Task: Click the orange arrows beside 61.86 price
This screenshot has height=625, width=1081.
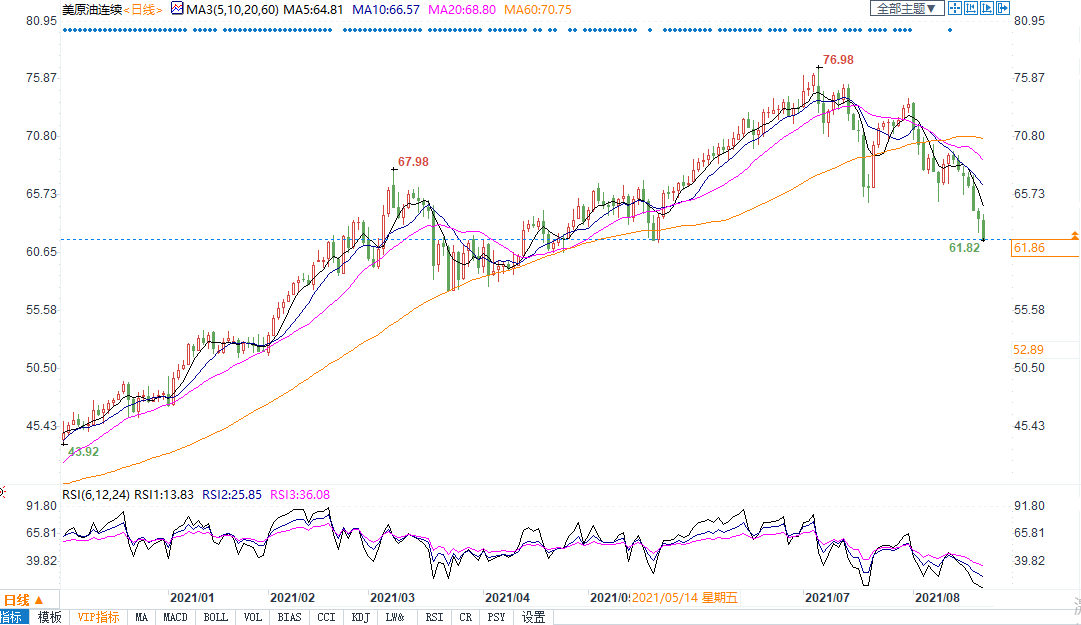Action: [1074, 235]
